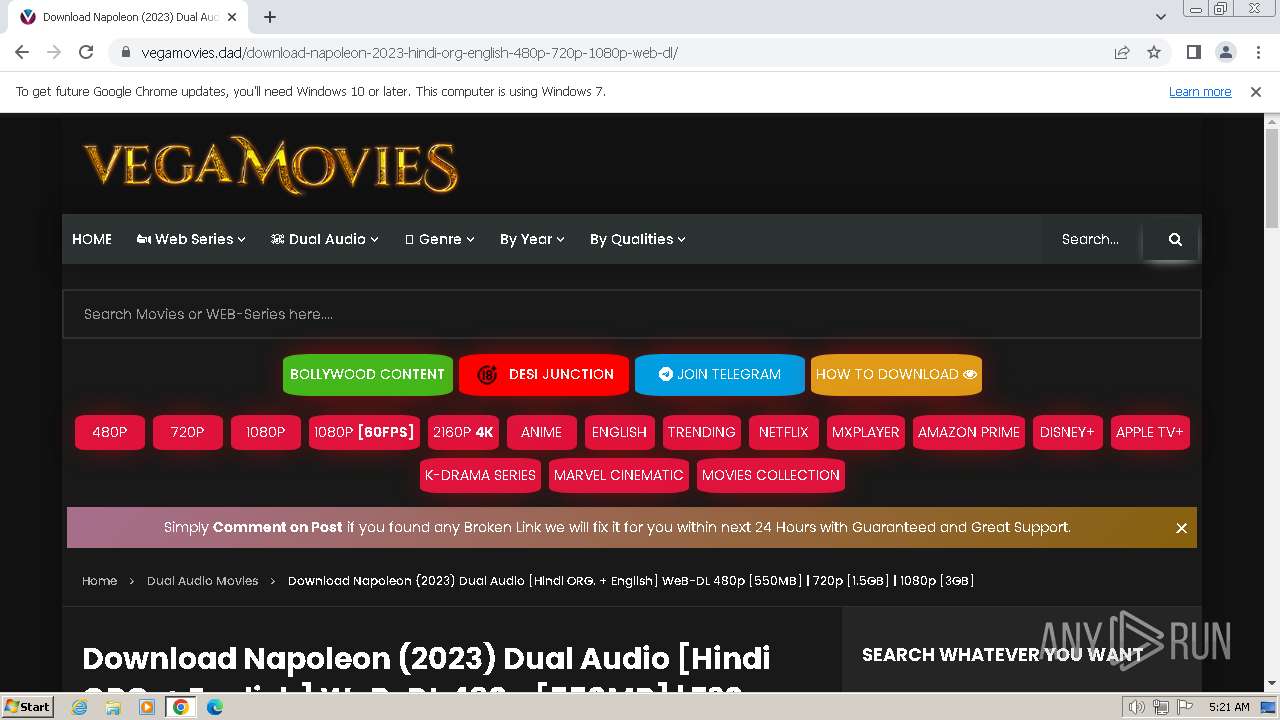1280x720 pixels.
Task: Expand the Dual Audio menu
Action: click(x=324, y=239)
